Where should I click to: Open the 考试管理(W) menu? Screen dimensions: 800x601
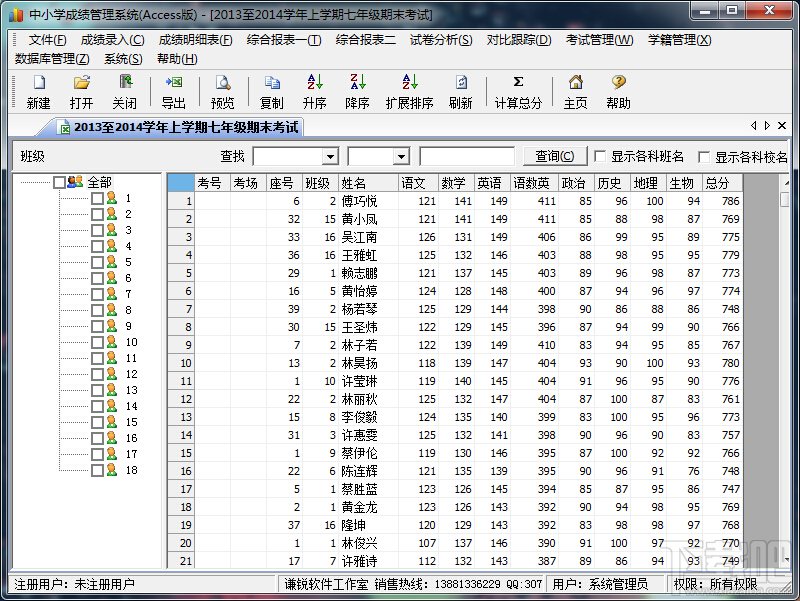coord(599,40)
